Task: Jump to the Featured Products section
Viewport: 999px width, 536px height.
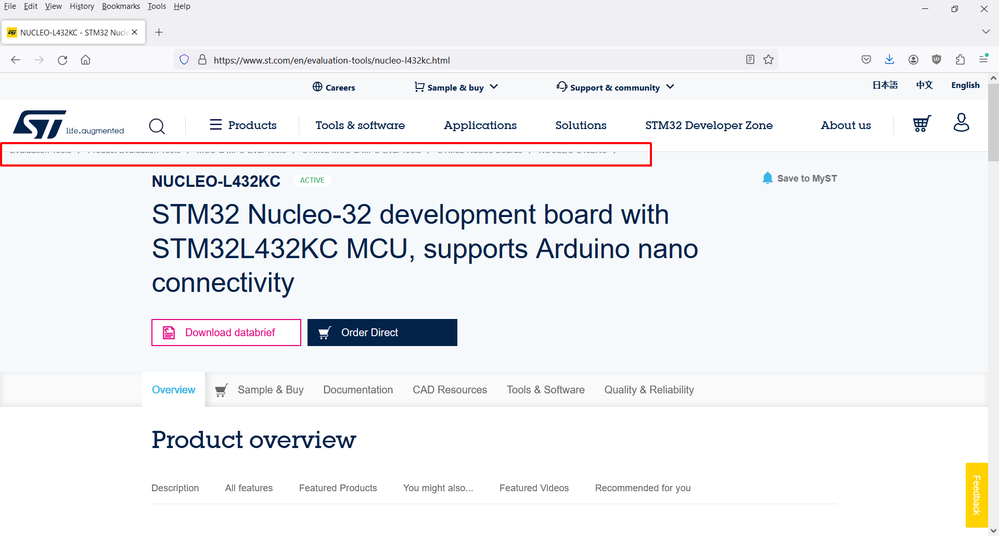Action: [x=338, y=488]
